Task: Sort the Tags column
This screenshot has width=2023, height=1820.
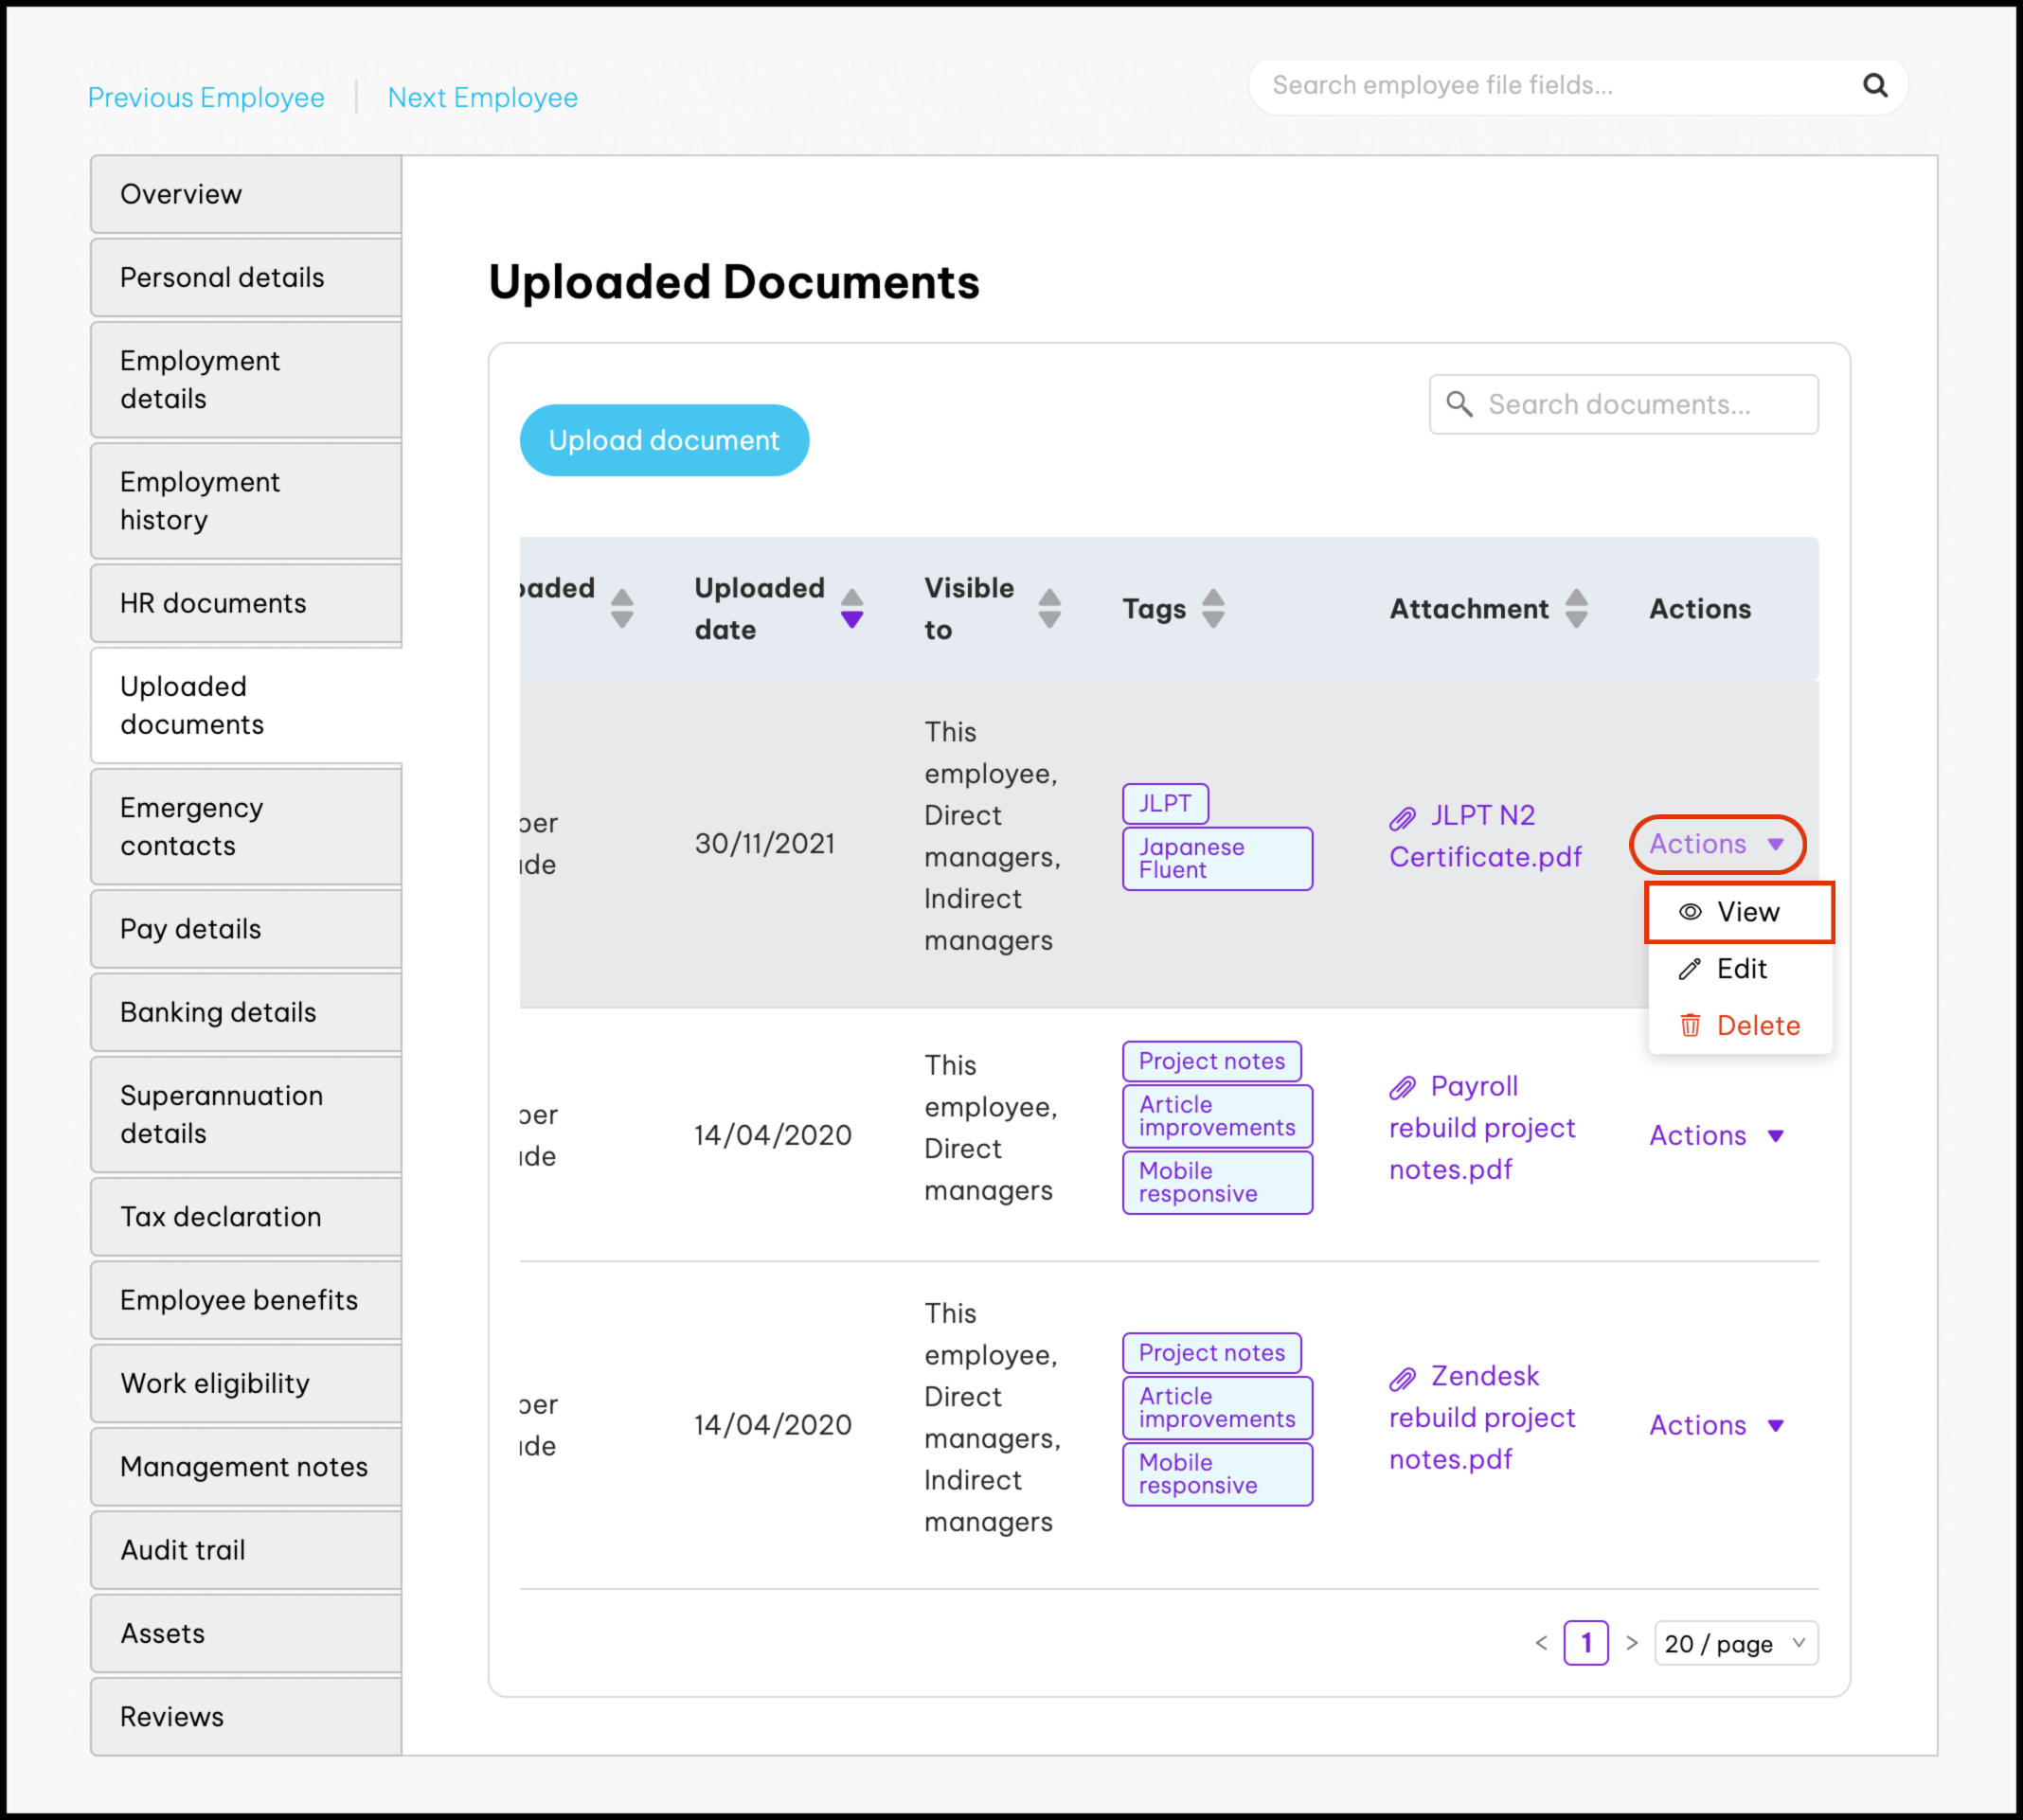Action: point(1212,608)
